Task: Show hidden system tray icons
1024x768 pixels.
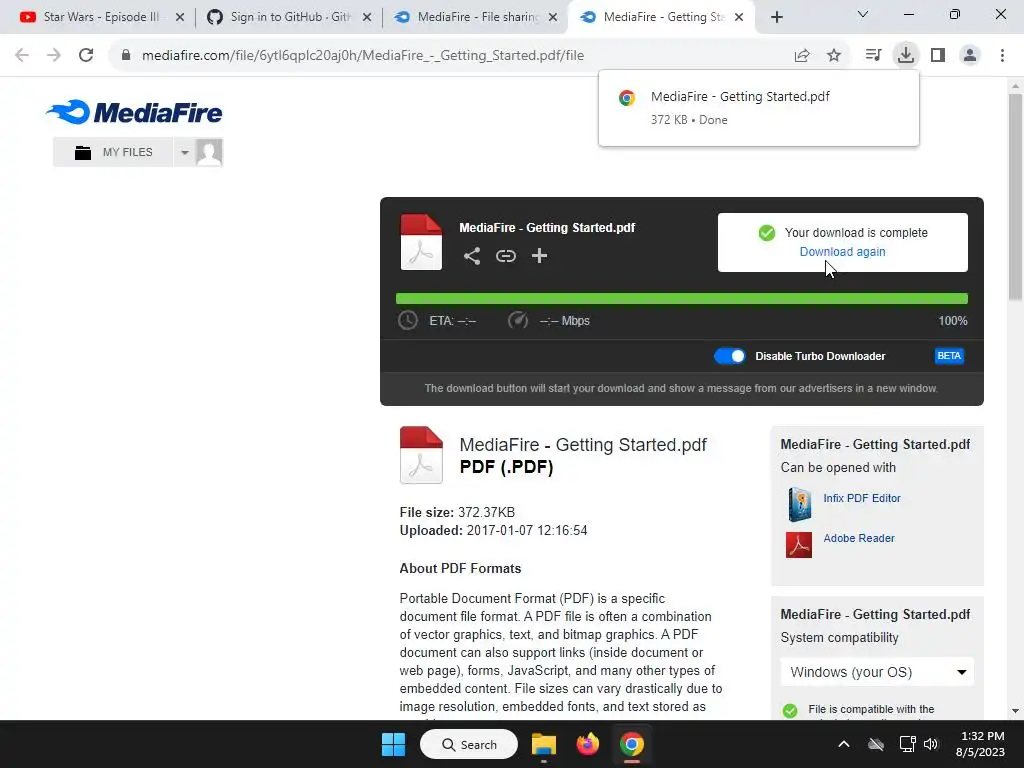Action: pyautogui.click(x=844, y=744)
